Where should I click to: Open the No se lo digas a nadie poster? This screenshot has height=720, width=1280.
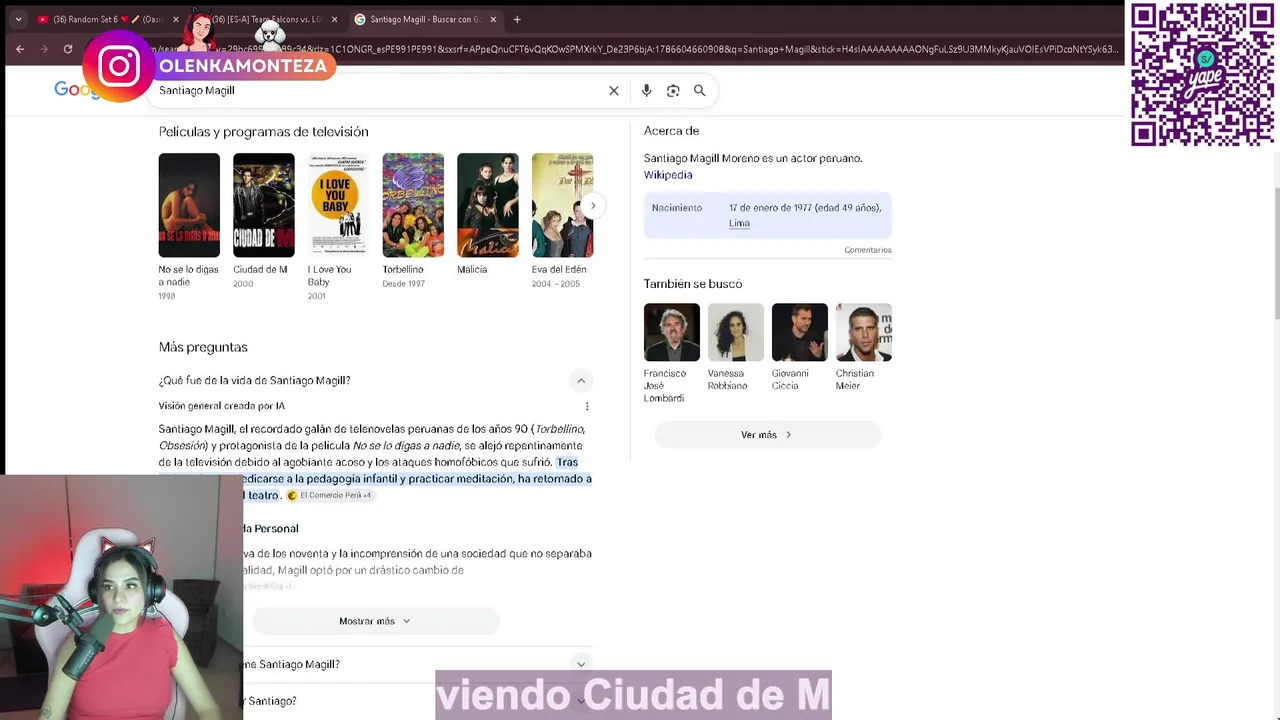[189, 205]
